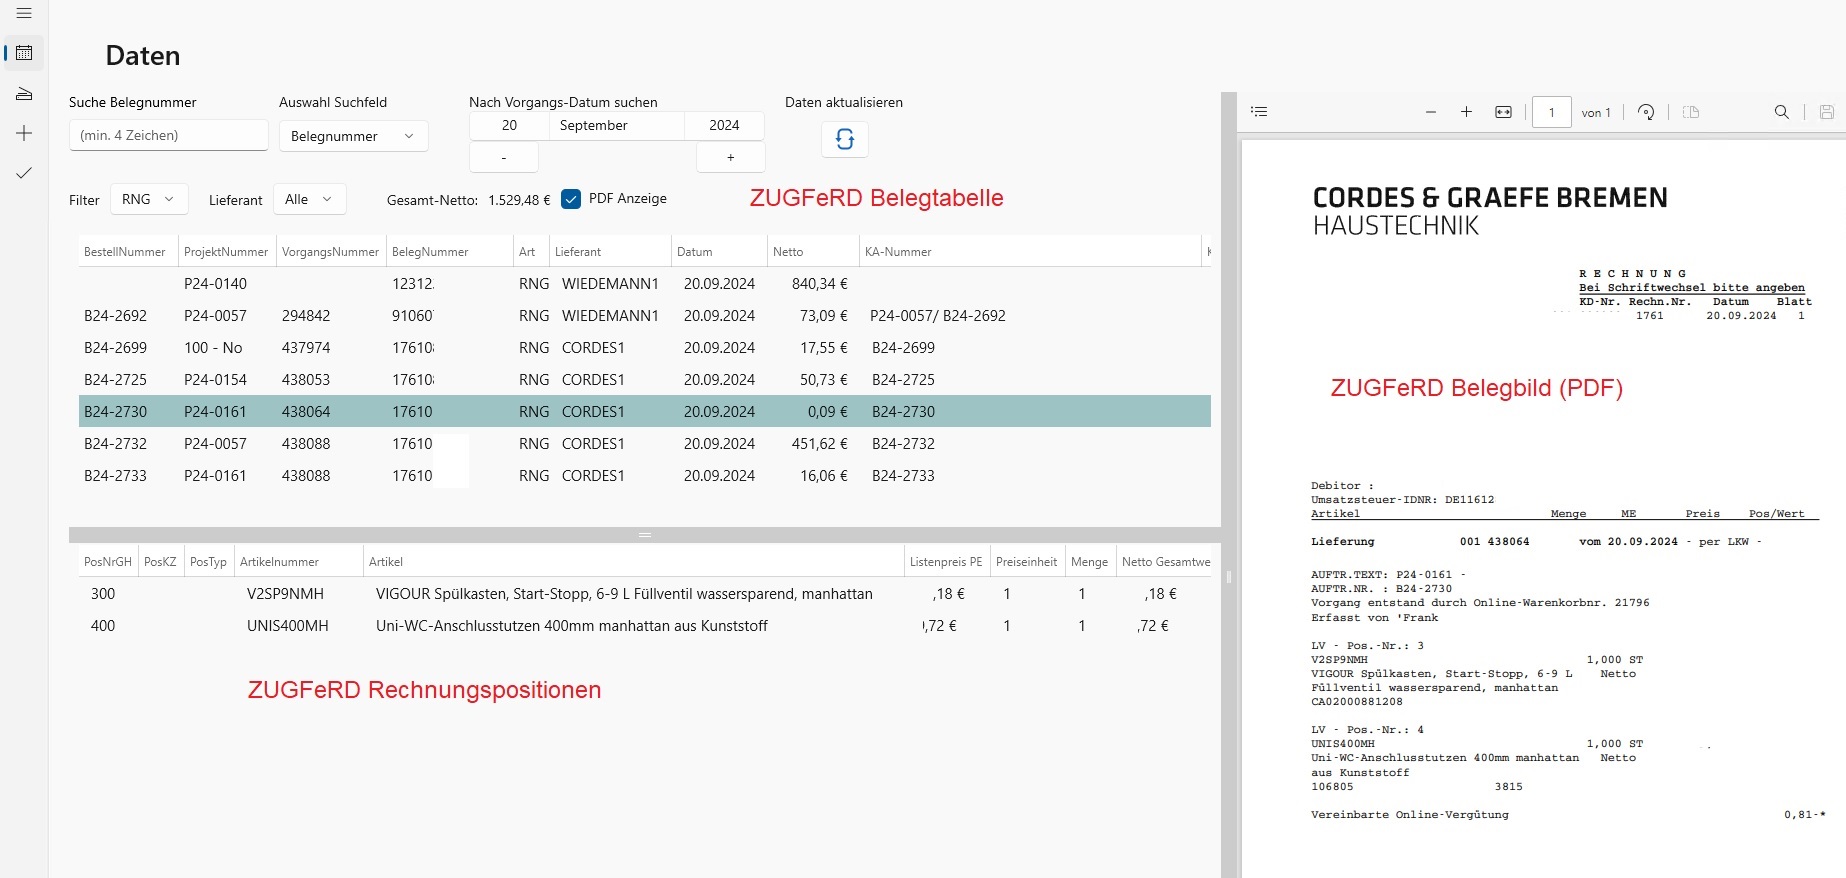Viewport: 1846px width, 878px height.
Task: Zoom in in the PDF viewer
Action: (x=1466, y=112)
